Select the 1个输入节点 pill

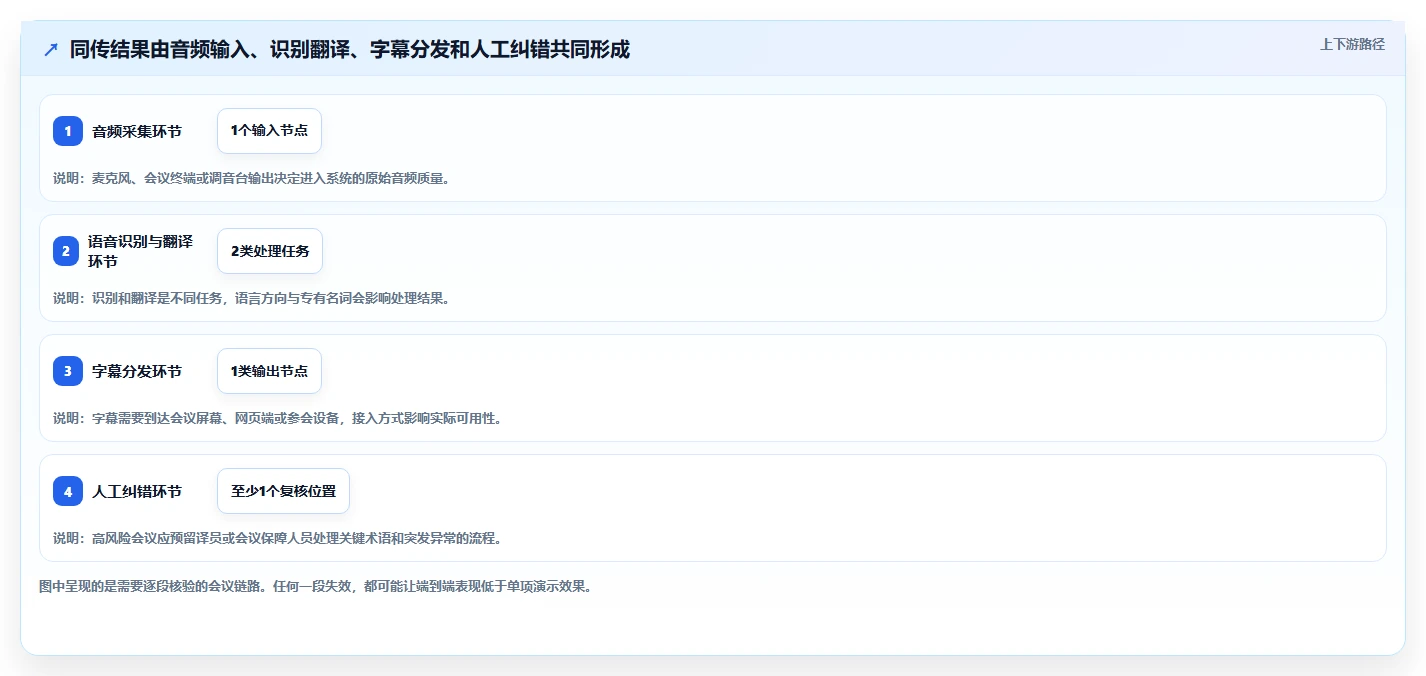(269, 131)
